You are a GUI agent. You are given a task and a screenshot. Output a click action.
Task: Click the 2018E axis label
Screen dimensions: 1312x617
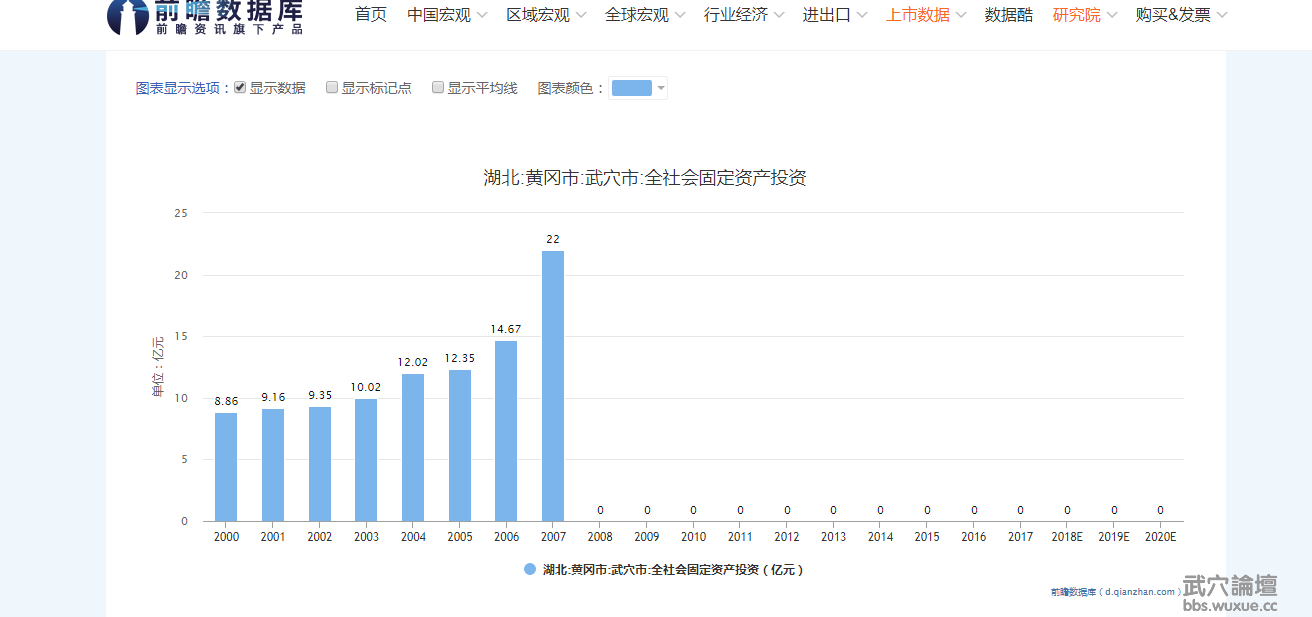pyautogui.click(x=1067, y=537)
